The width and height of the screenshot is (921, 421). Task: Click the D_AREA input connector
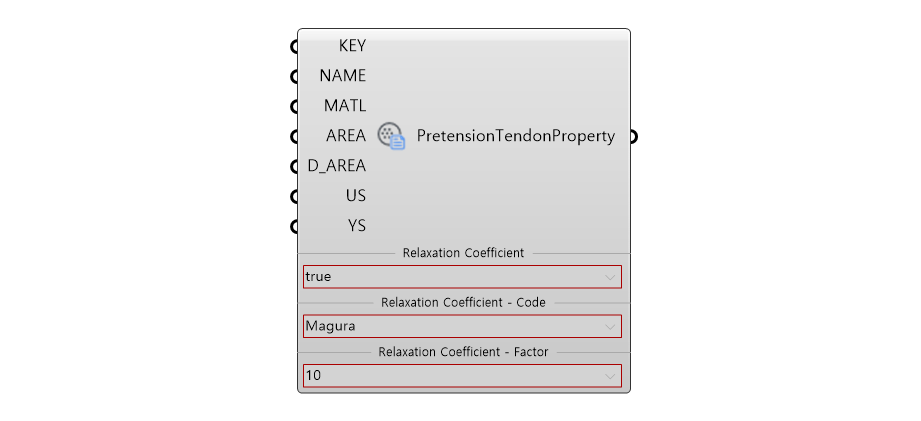pos(294,167)
